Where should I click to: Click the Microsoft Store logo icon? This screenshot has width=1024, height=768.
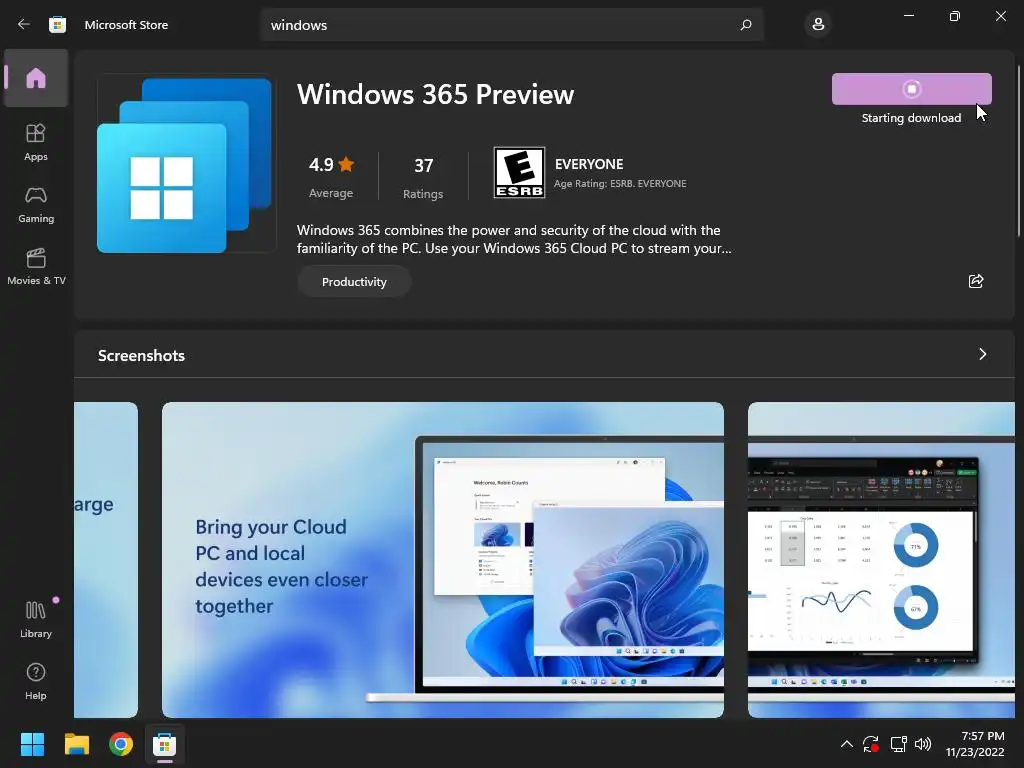(x=57, y=25)
